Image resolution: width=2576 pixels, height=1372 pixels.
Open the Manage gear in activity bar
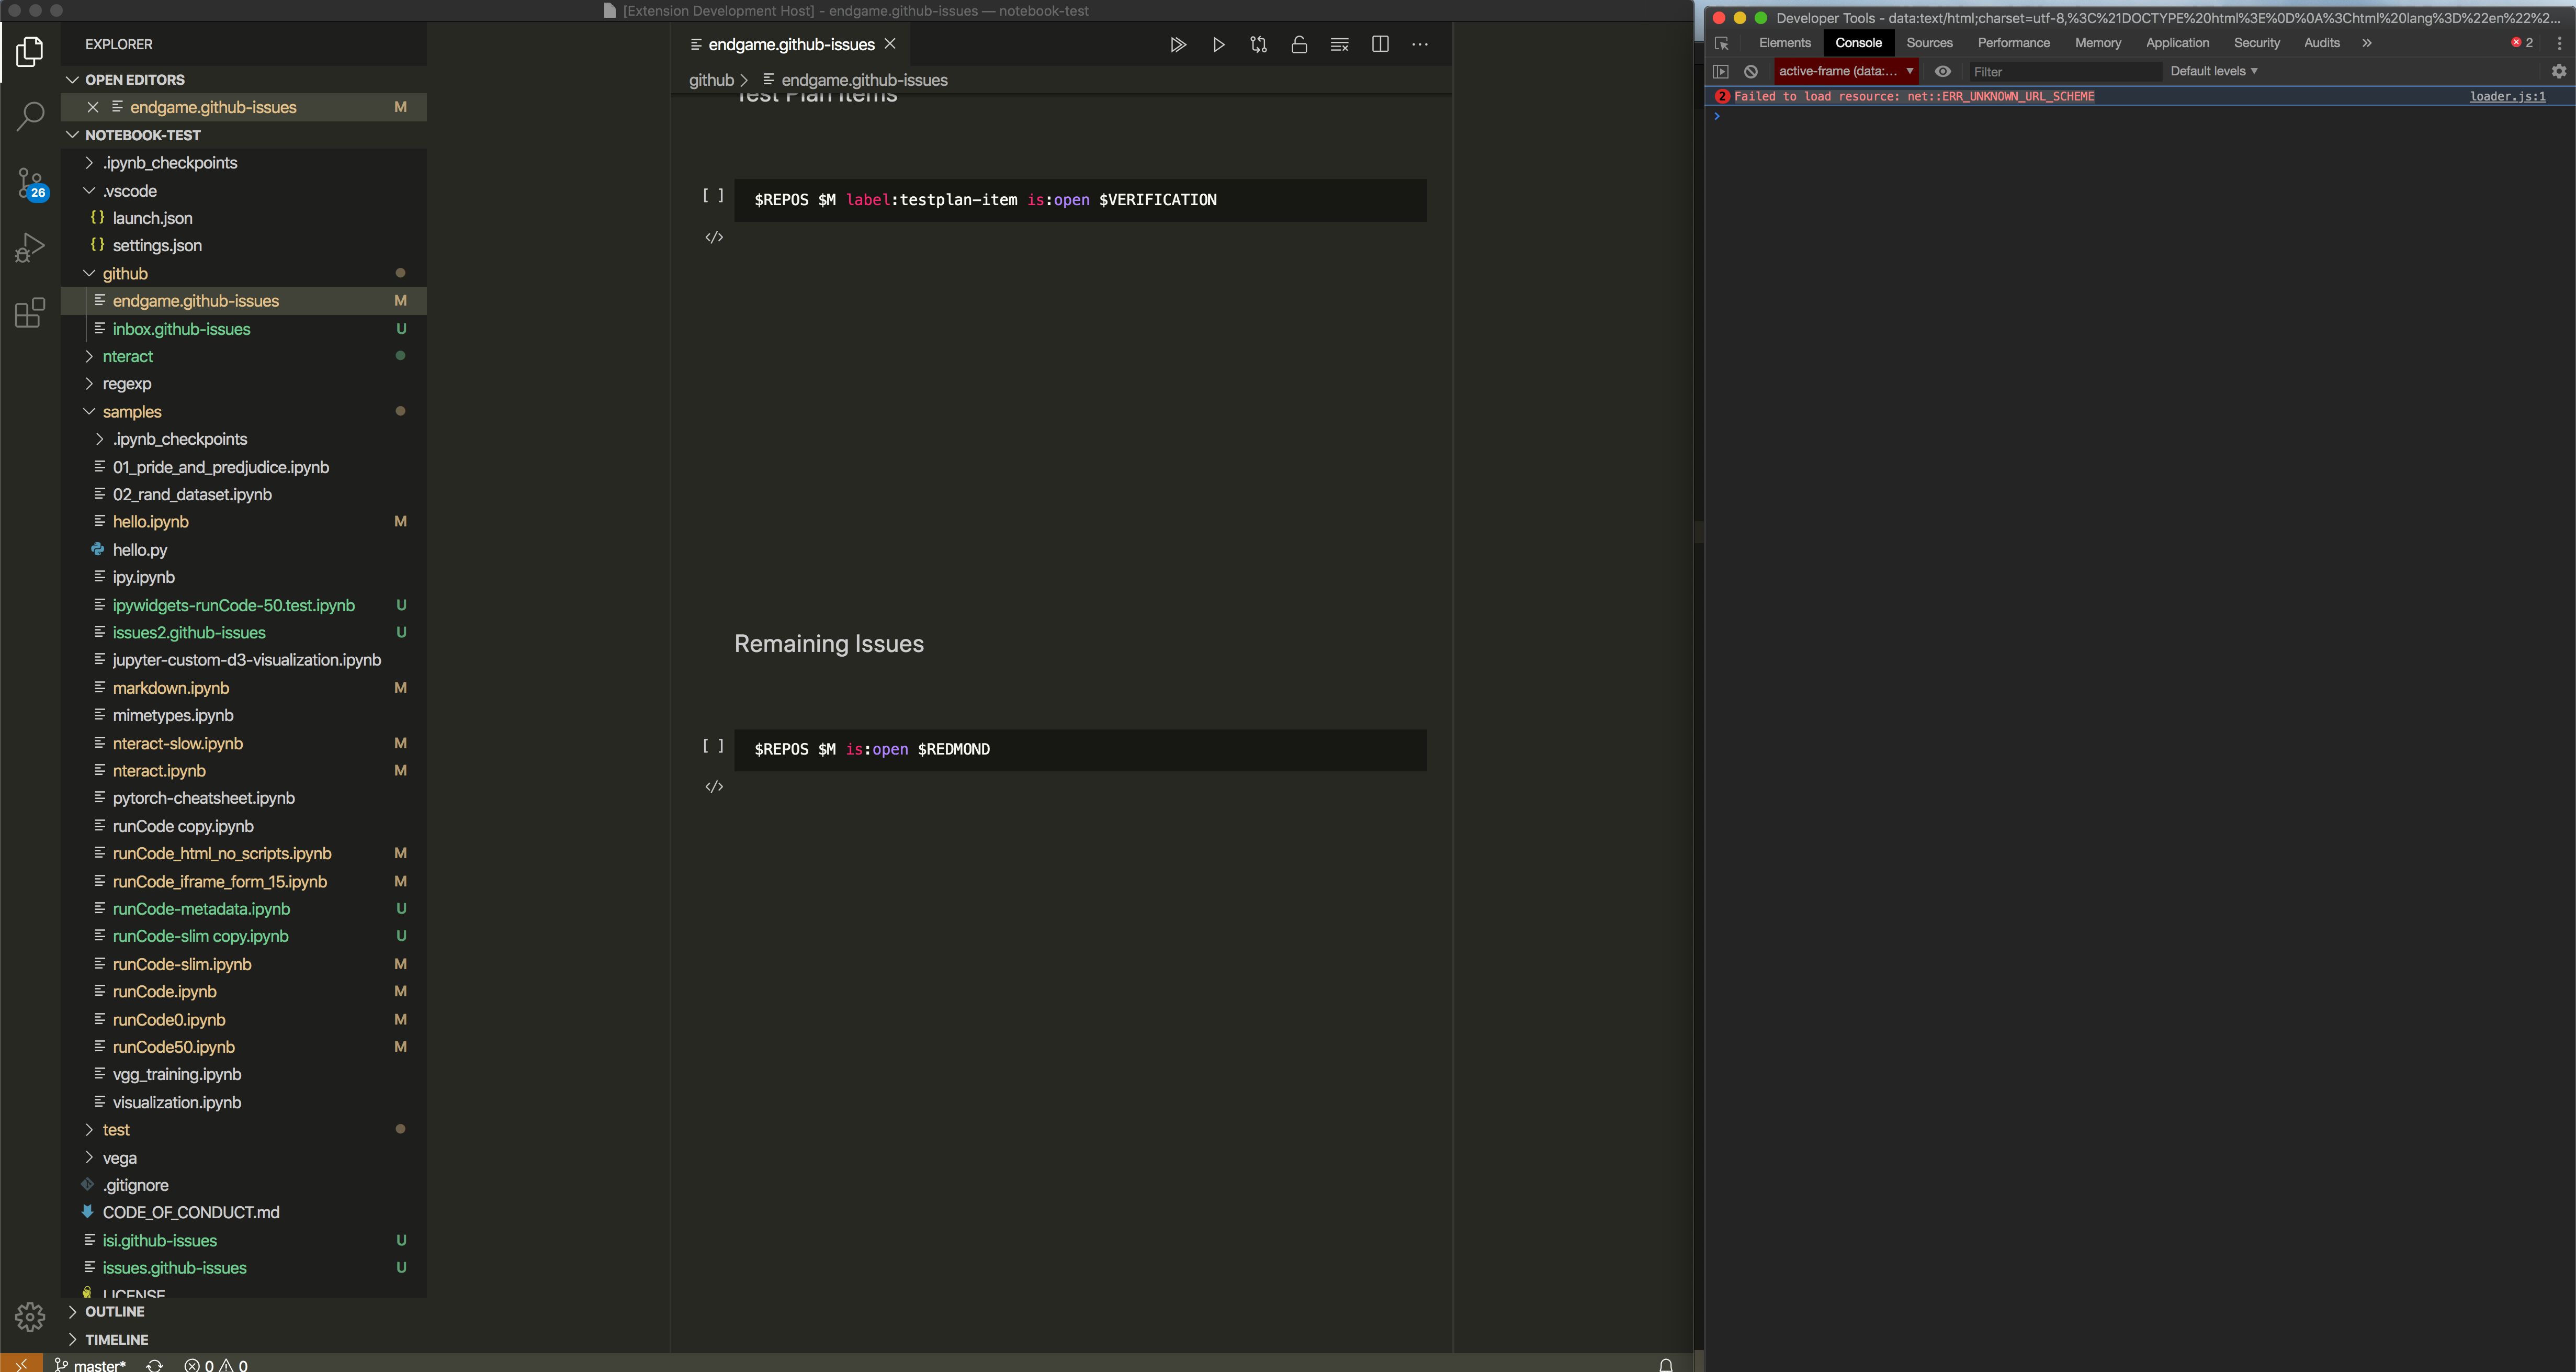tap(30, 1317)
